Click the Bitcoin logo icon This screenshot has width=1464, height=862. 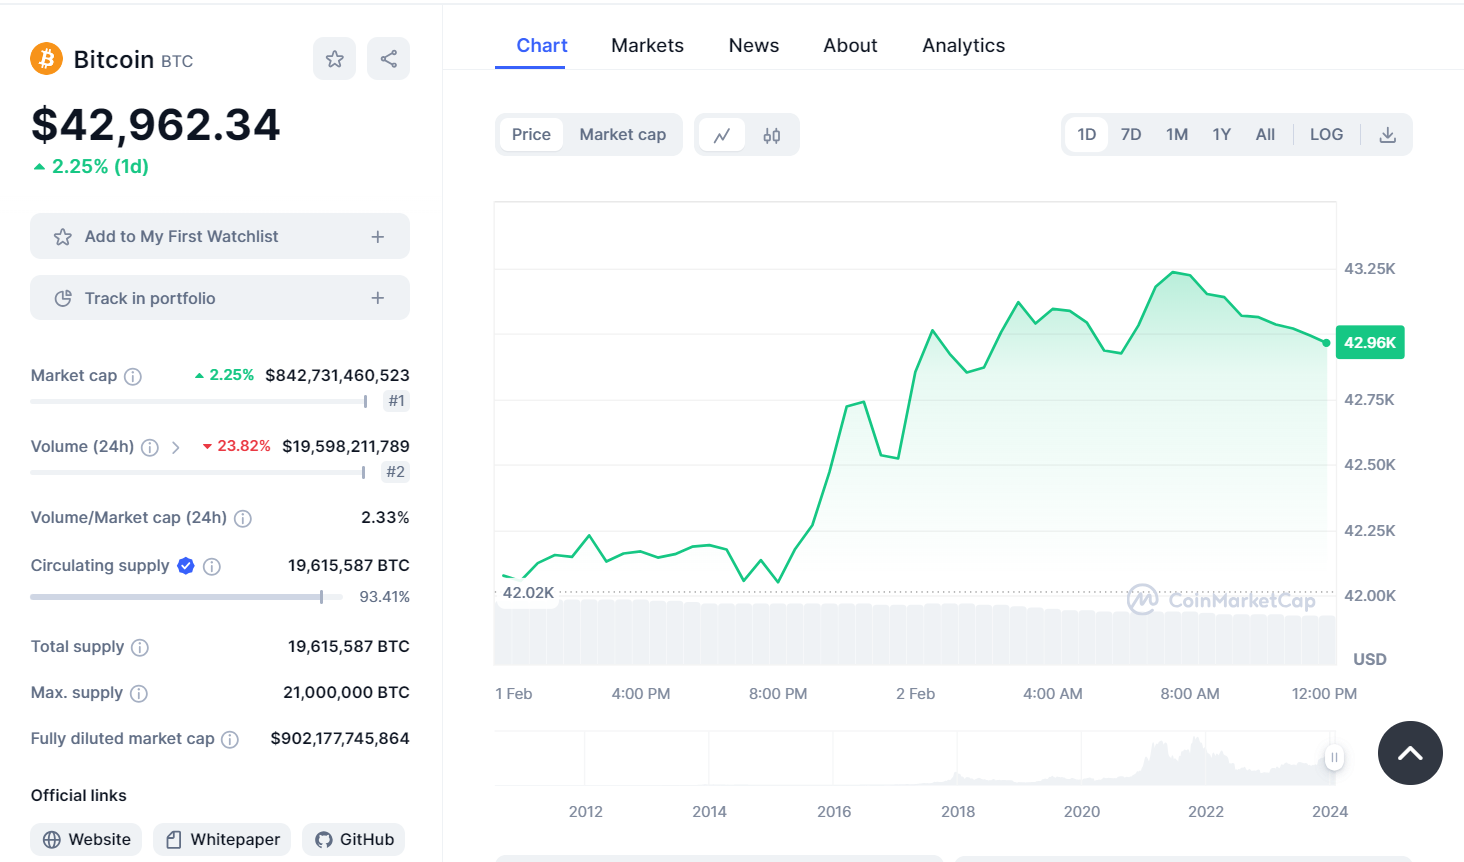pyautogui.click(x=46, y=59)
